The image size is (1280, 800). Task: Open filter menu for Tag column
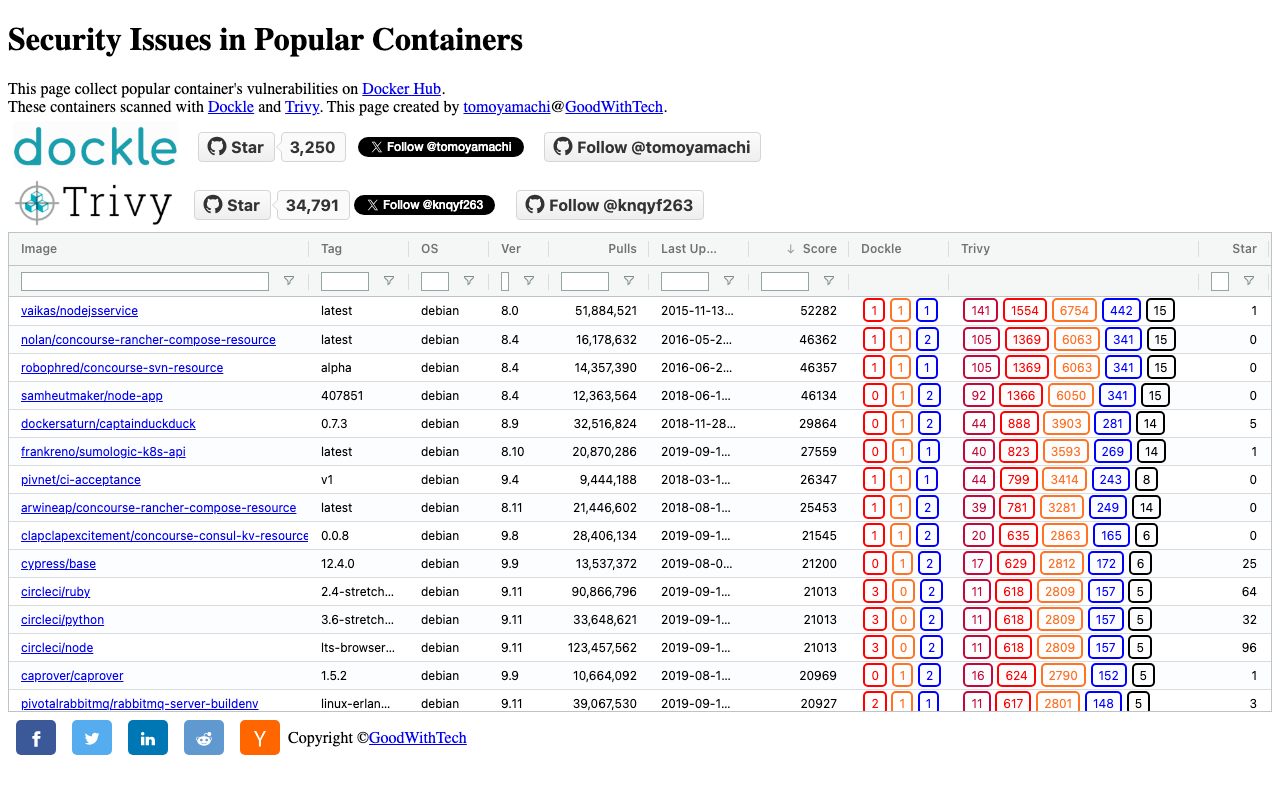tap(389, 281)
